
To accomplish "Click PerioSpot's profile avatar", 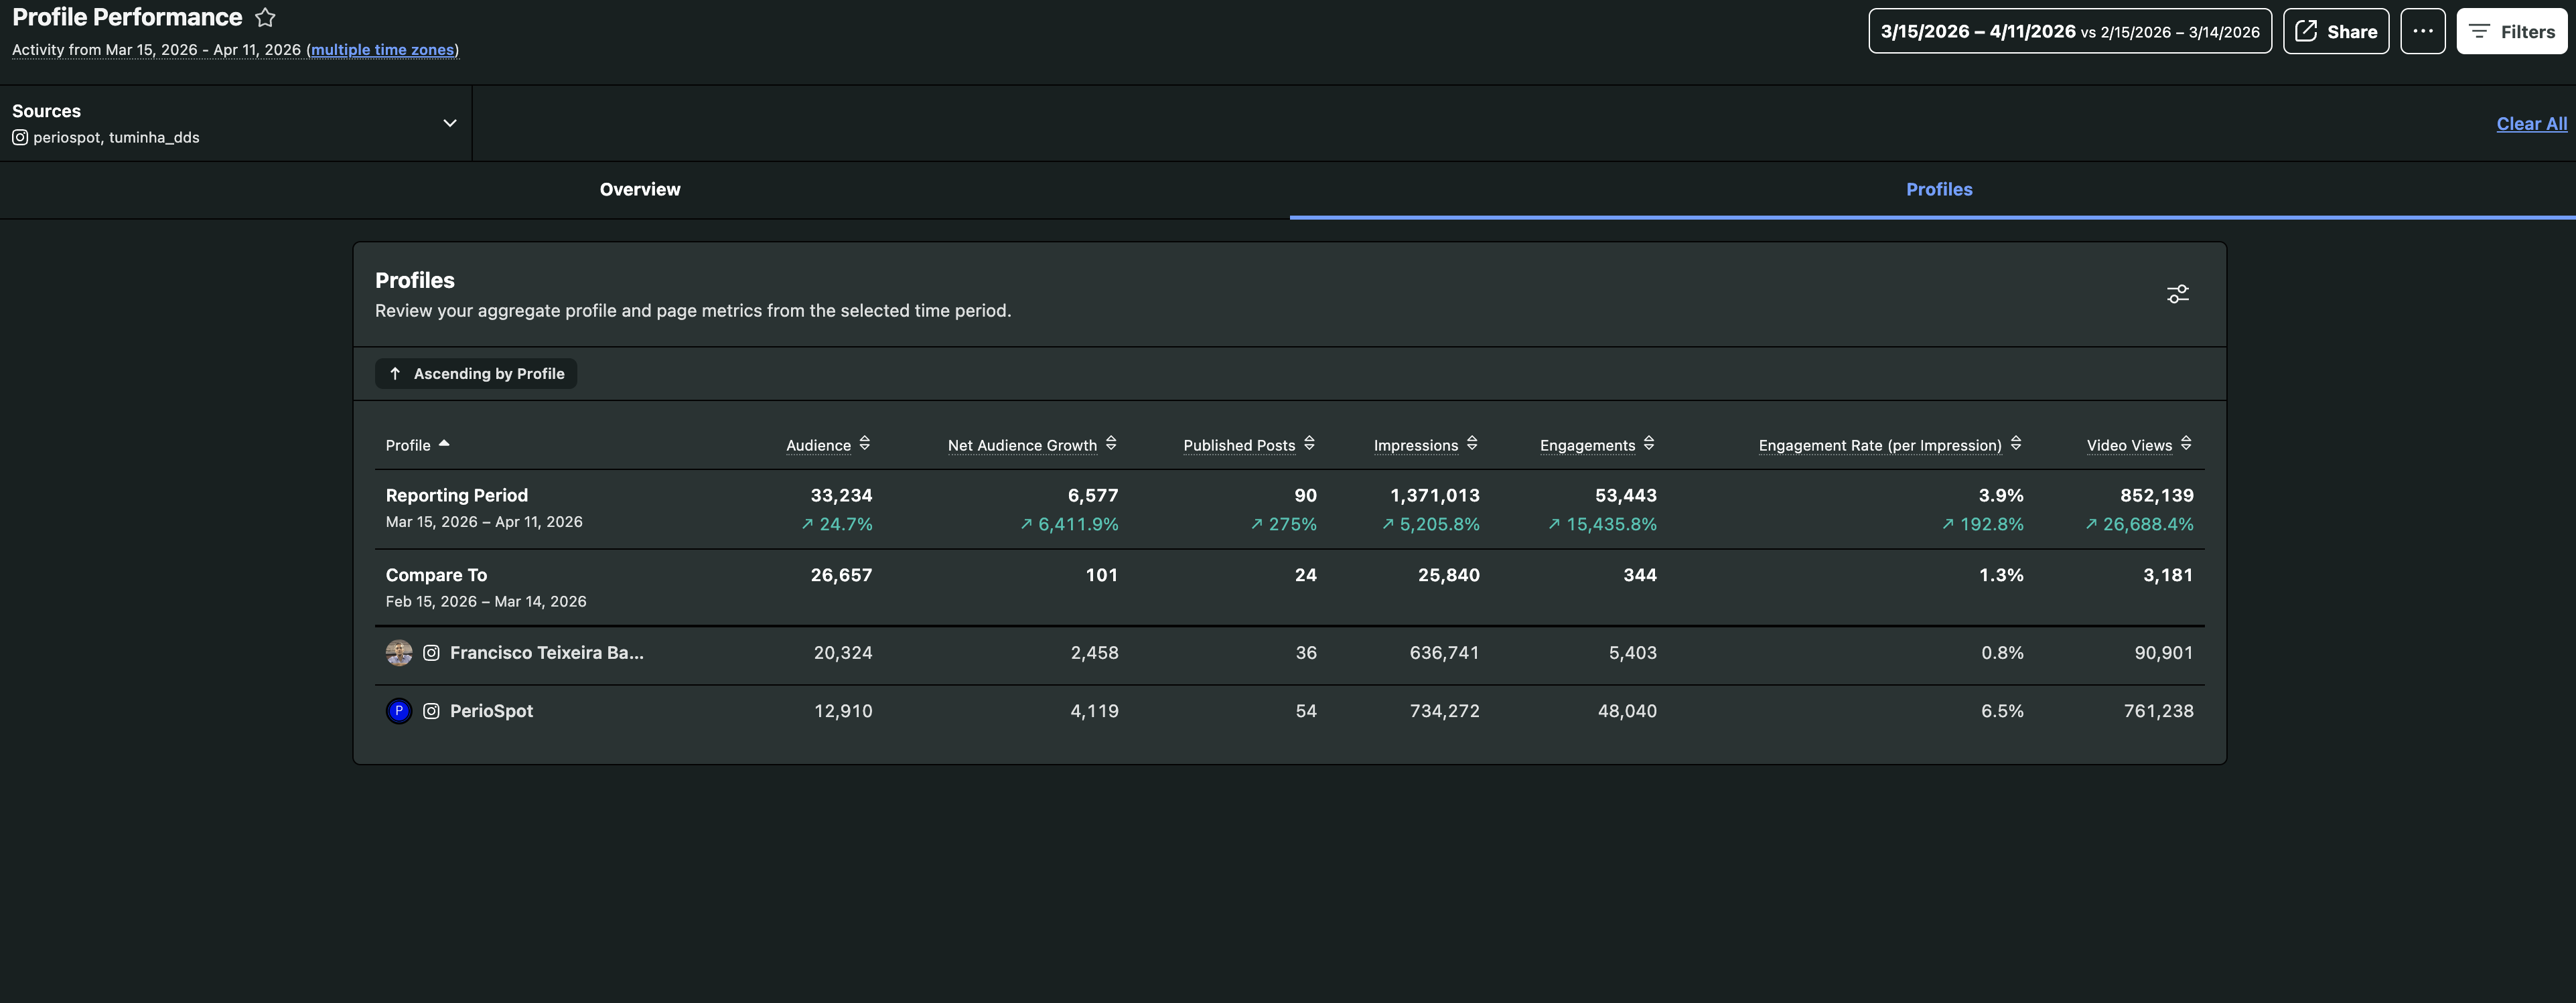I will point(399,711).
